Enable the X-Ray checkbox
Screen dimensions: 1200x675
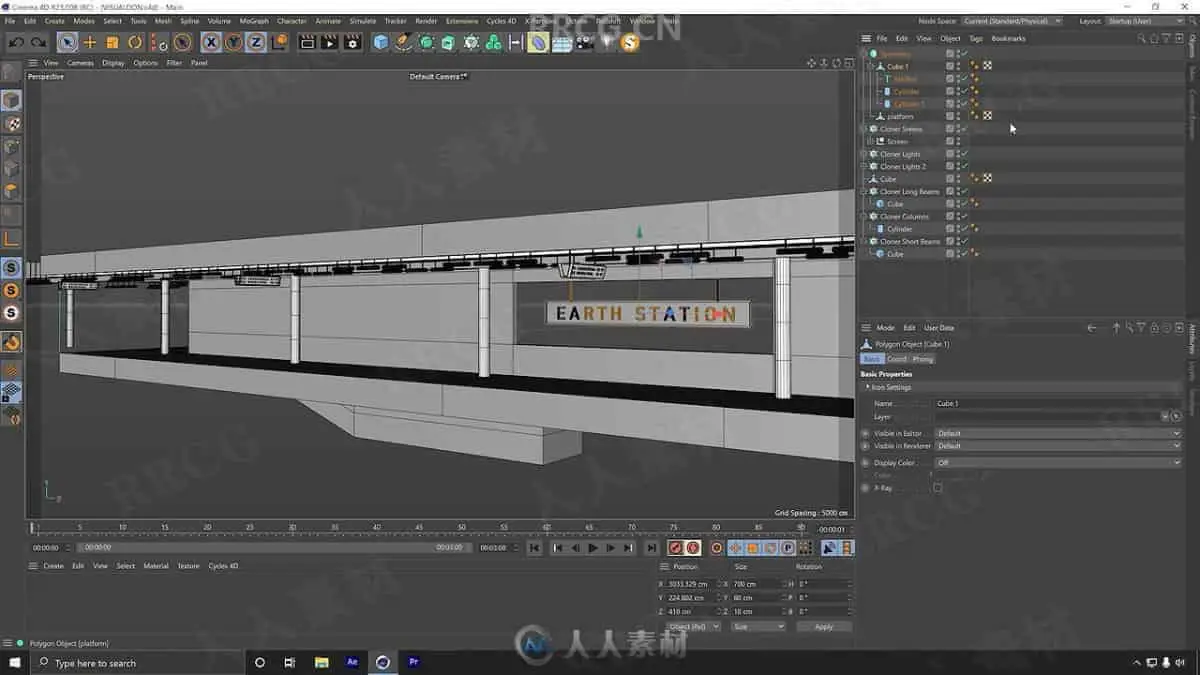pyautogui.click(x=938, y=488)
